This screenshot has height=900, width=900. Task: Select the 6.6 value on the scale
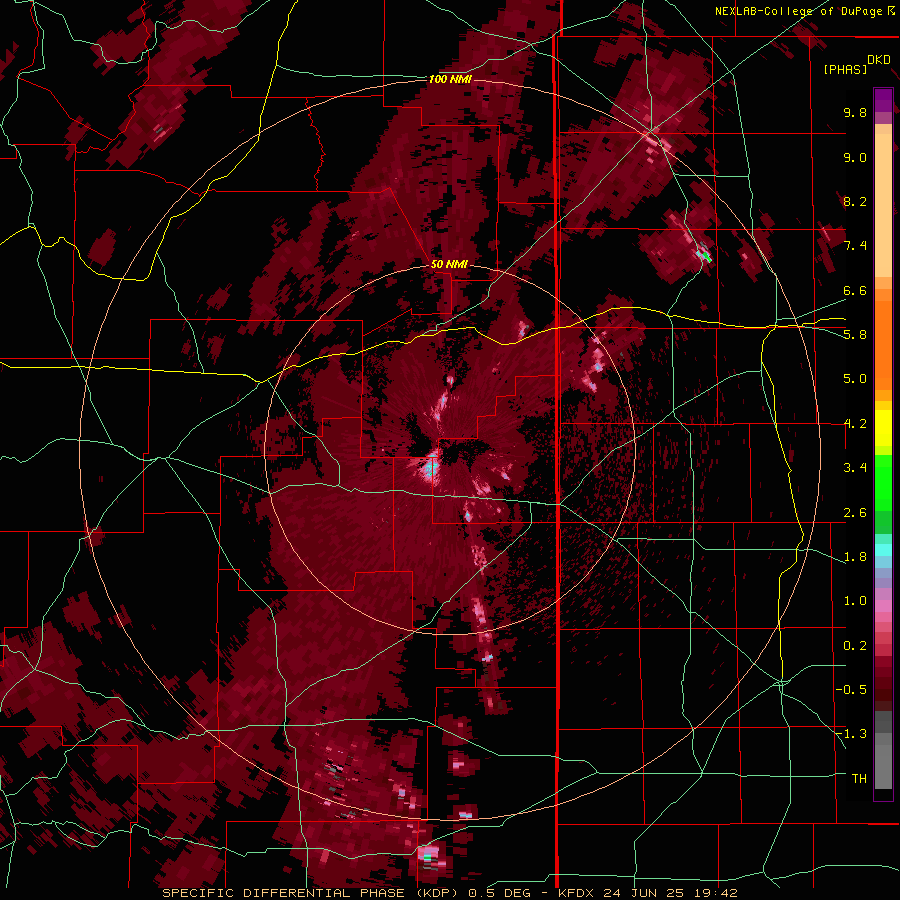coord(855,290)
